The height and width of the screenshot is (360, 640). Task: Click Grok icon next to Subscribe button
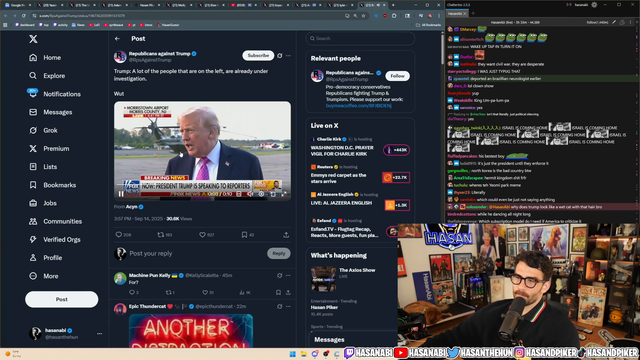tap(280, 56)
